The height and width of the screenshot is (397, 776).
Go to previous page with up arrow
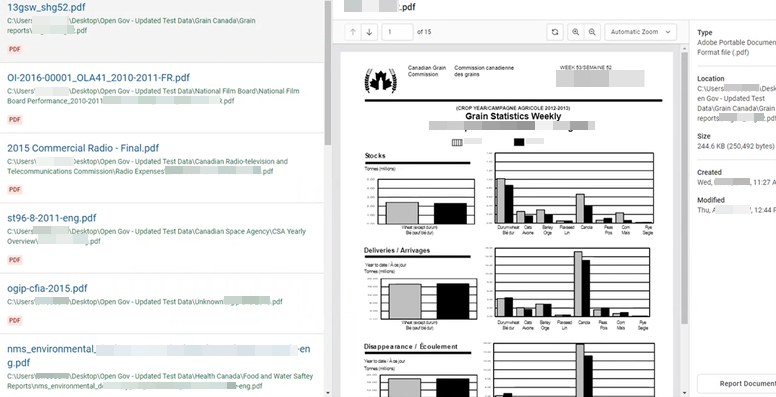pyautogui.click(x=353, y=32)
